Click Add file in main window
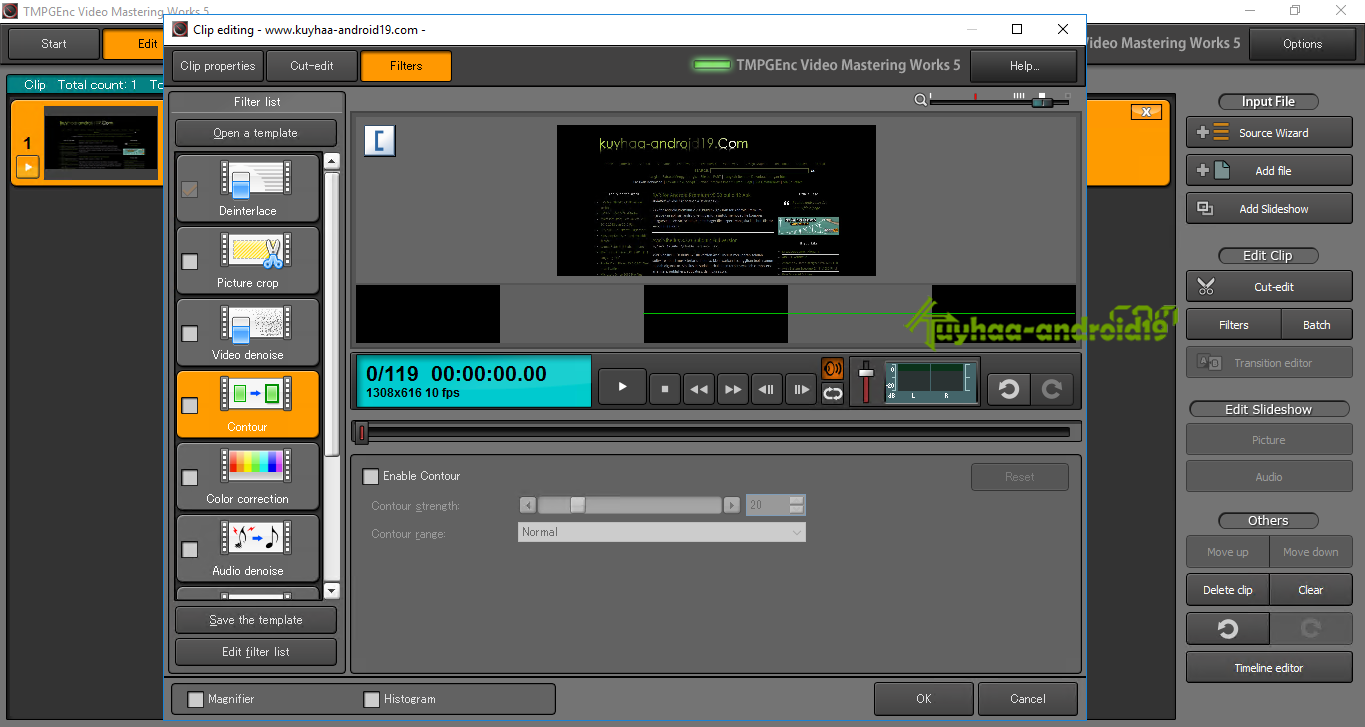Viewport: 1365px width, 727px height. tap(1269, 171)
